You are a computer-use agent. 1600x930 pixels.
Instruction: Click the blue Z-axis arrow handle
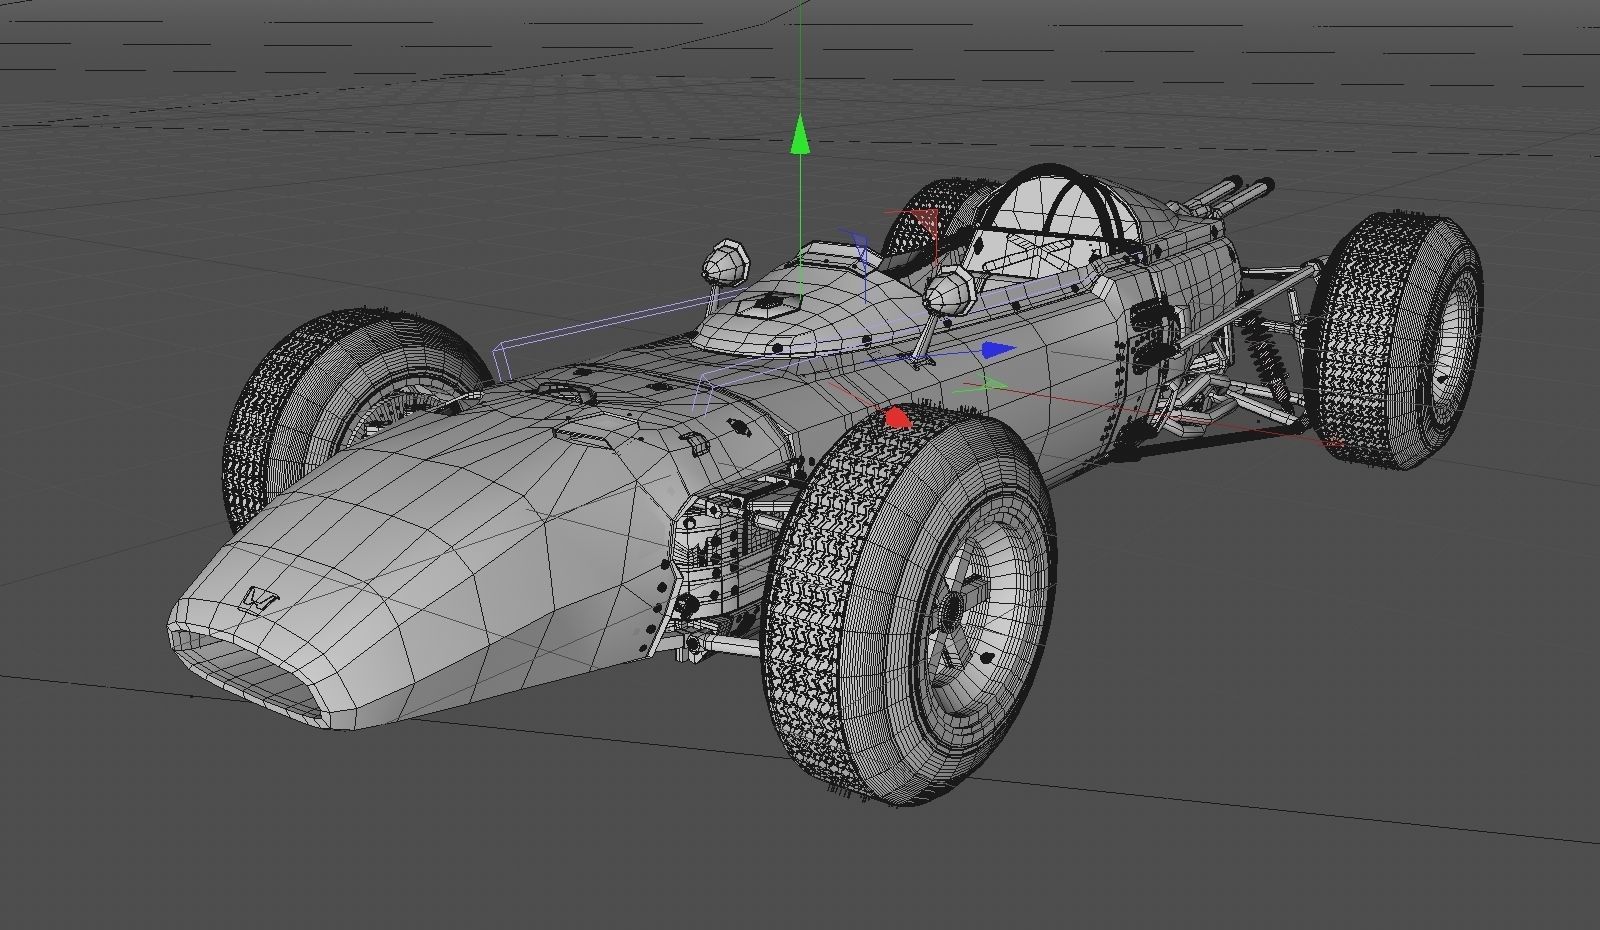[x=998, y=350]
